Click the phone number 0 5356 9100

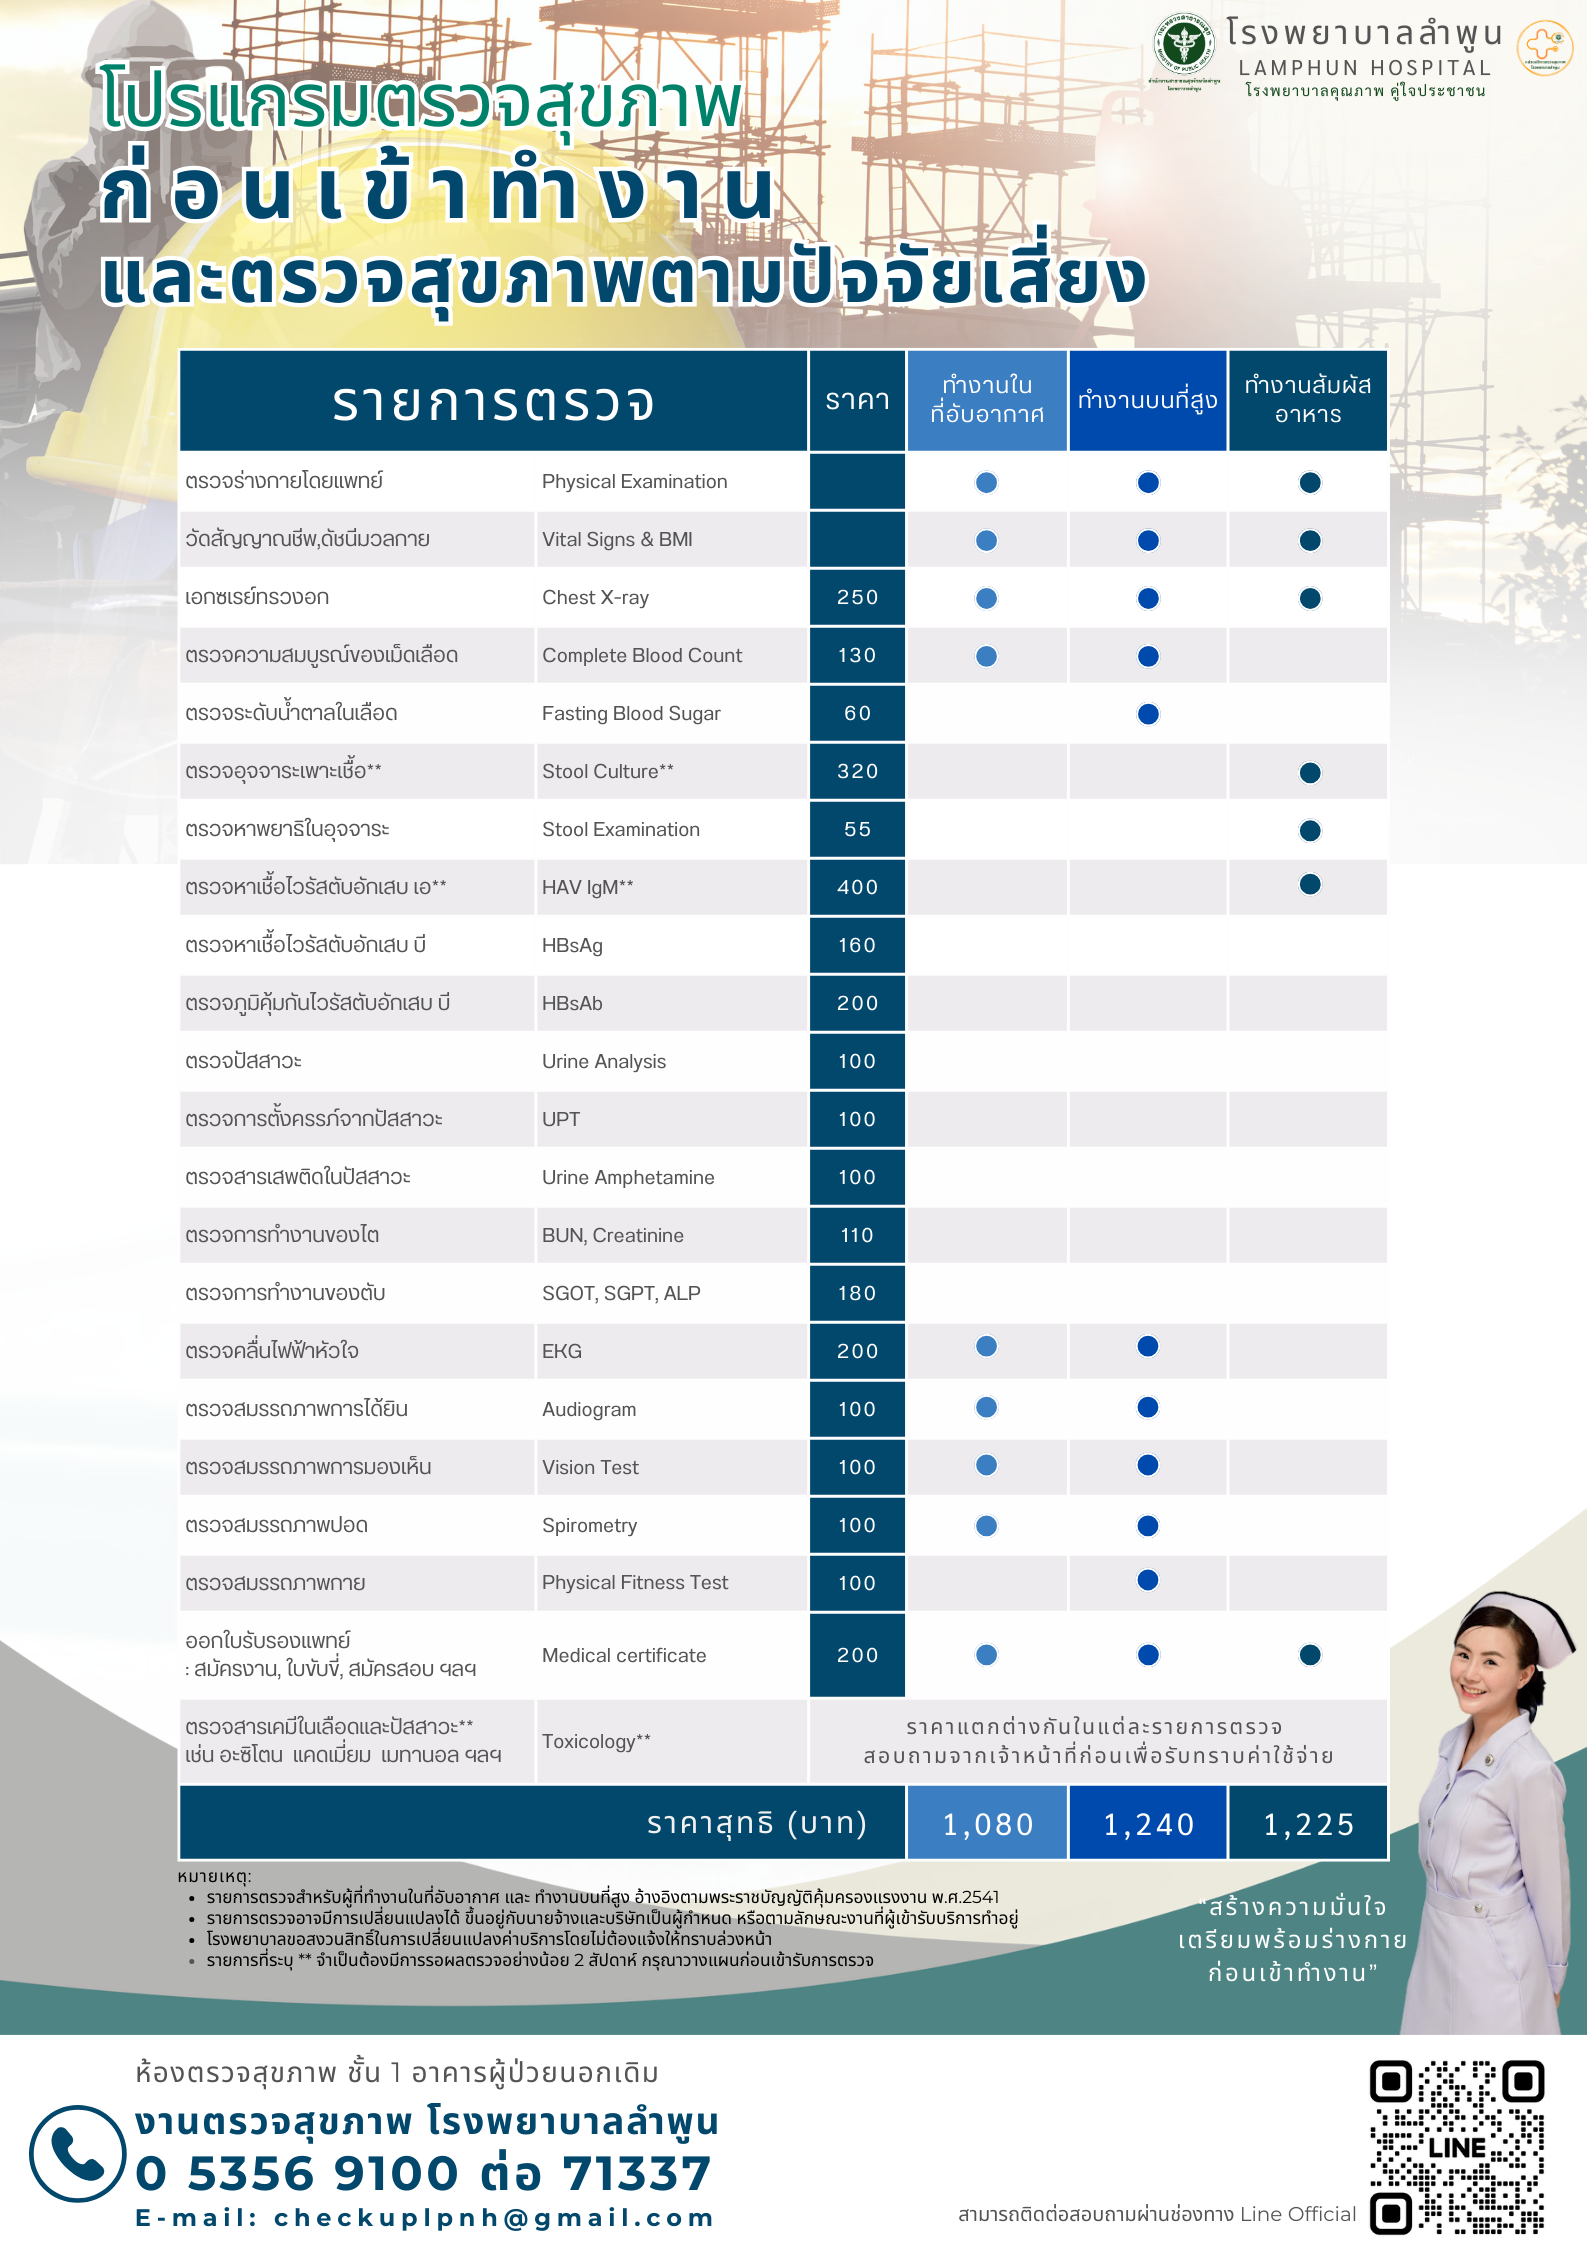click(x=297, y=2173)
